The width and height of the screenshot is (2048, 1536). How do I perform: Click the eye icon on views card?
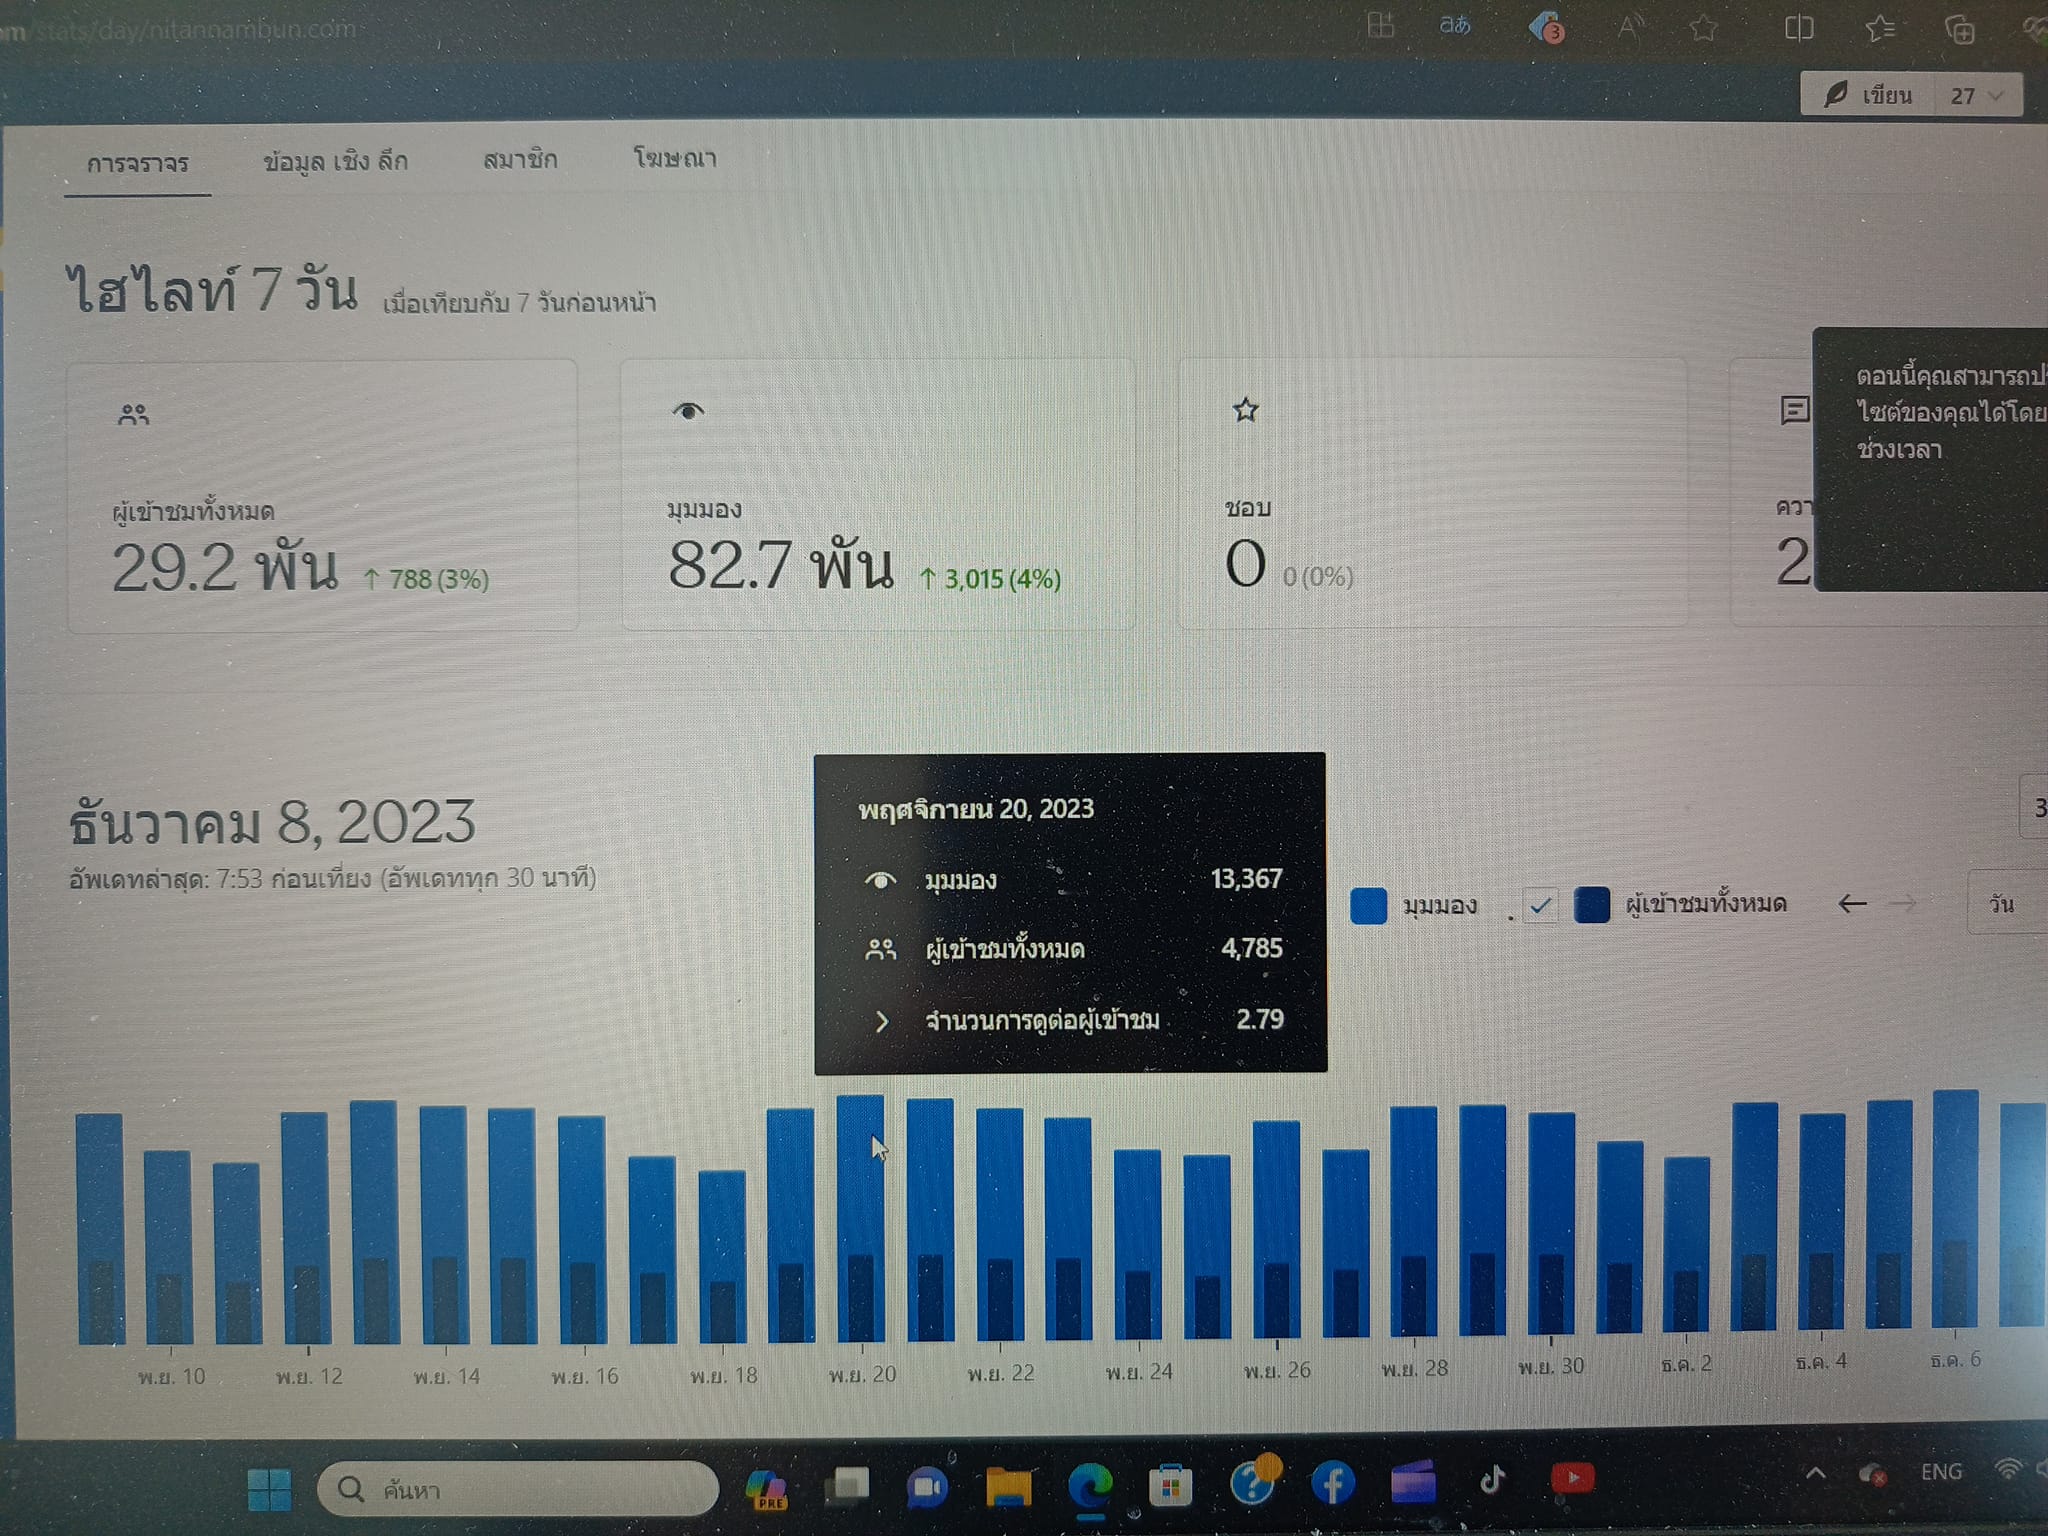(688, 410)
